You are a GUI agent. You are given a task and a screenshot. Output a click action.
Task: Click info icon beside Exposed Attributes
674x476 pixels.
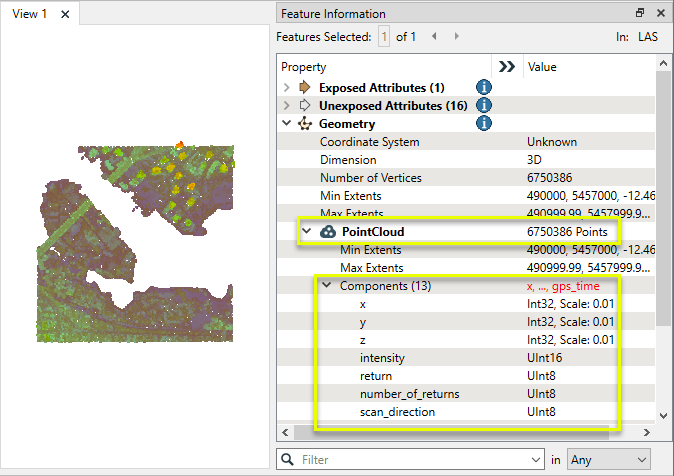tap(483, 87)
